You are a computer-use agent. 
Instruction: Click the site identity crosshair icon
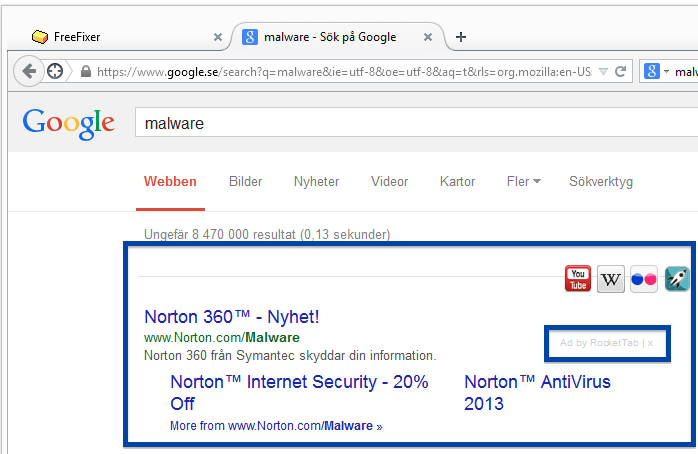coord(55,71)
